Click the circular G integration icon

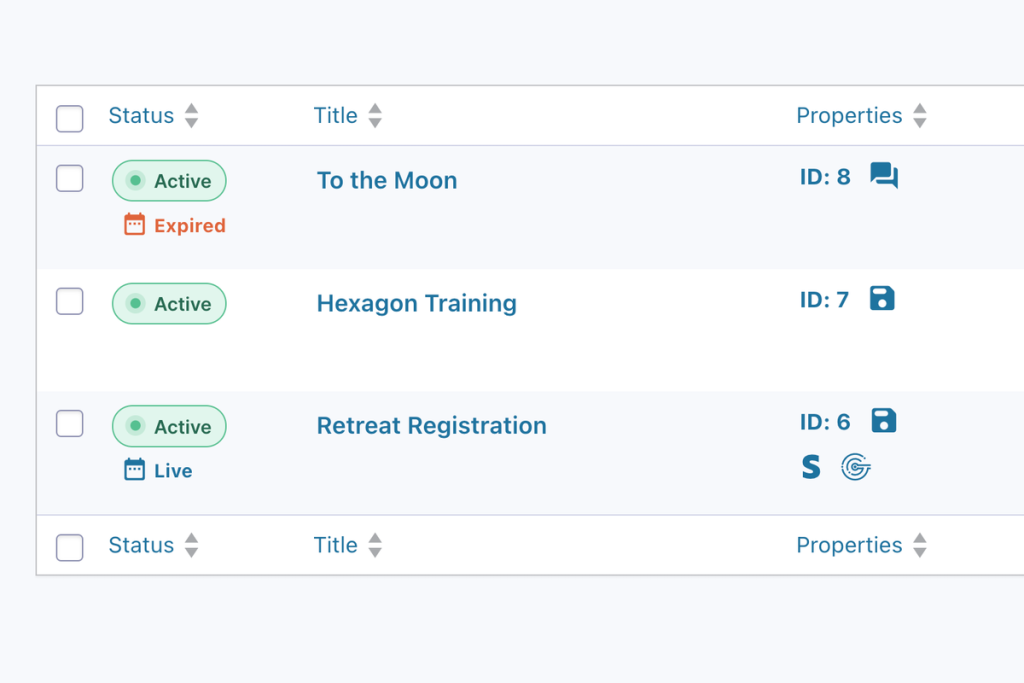coord(855,466)
